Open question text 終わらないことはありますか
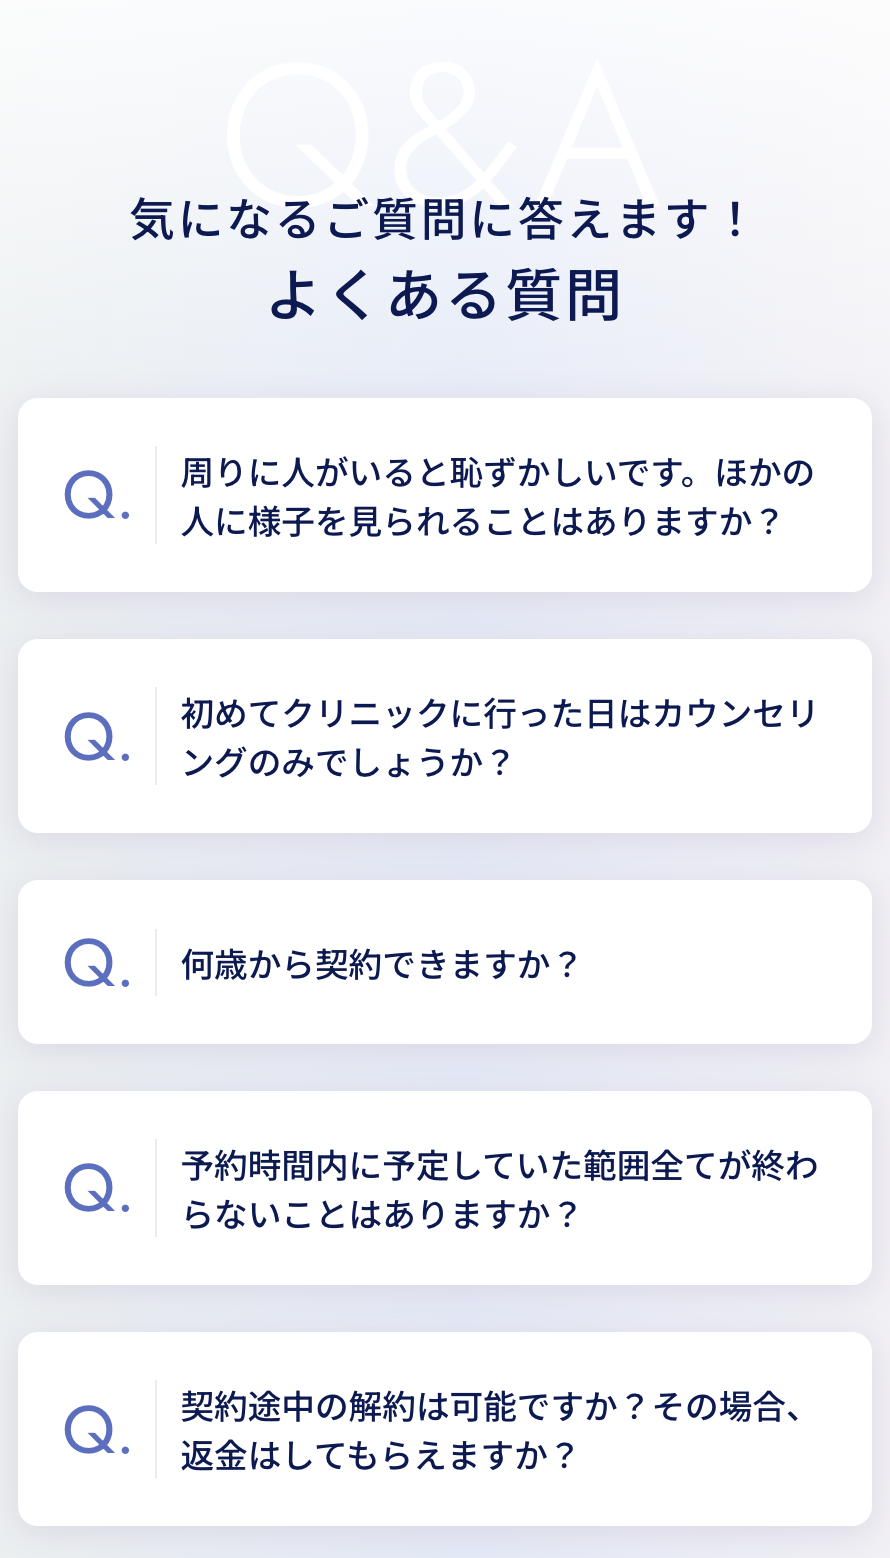This screenshot has height=1558, width=890. coord(500,1189)
